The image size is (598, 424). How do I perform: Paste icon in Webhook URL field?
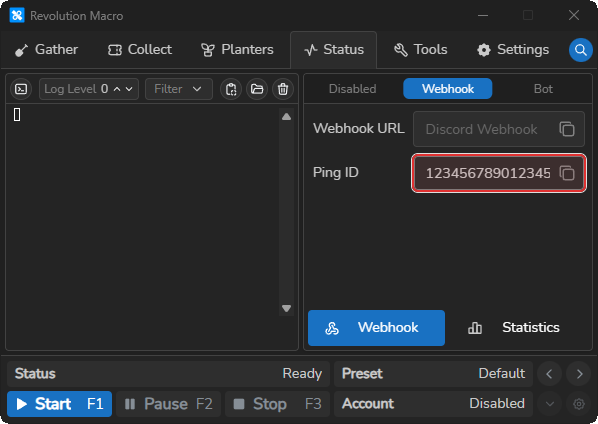click(567, 129)
